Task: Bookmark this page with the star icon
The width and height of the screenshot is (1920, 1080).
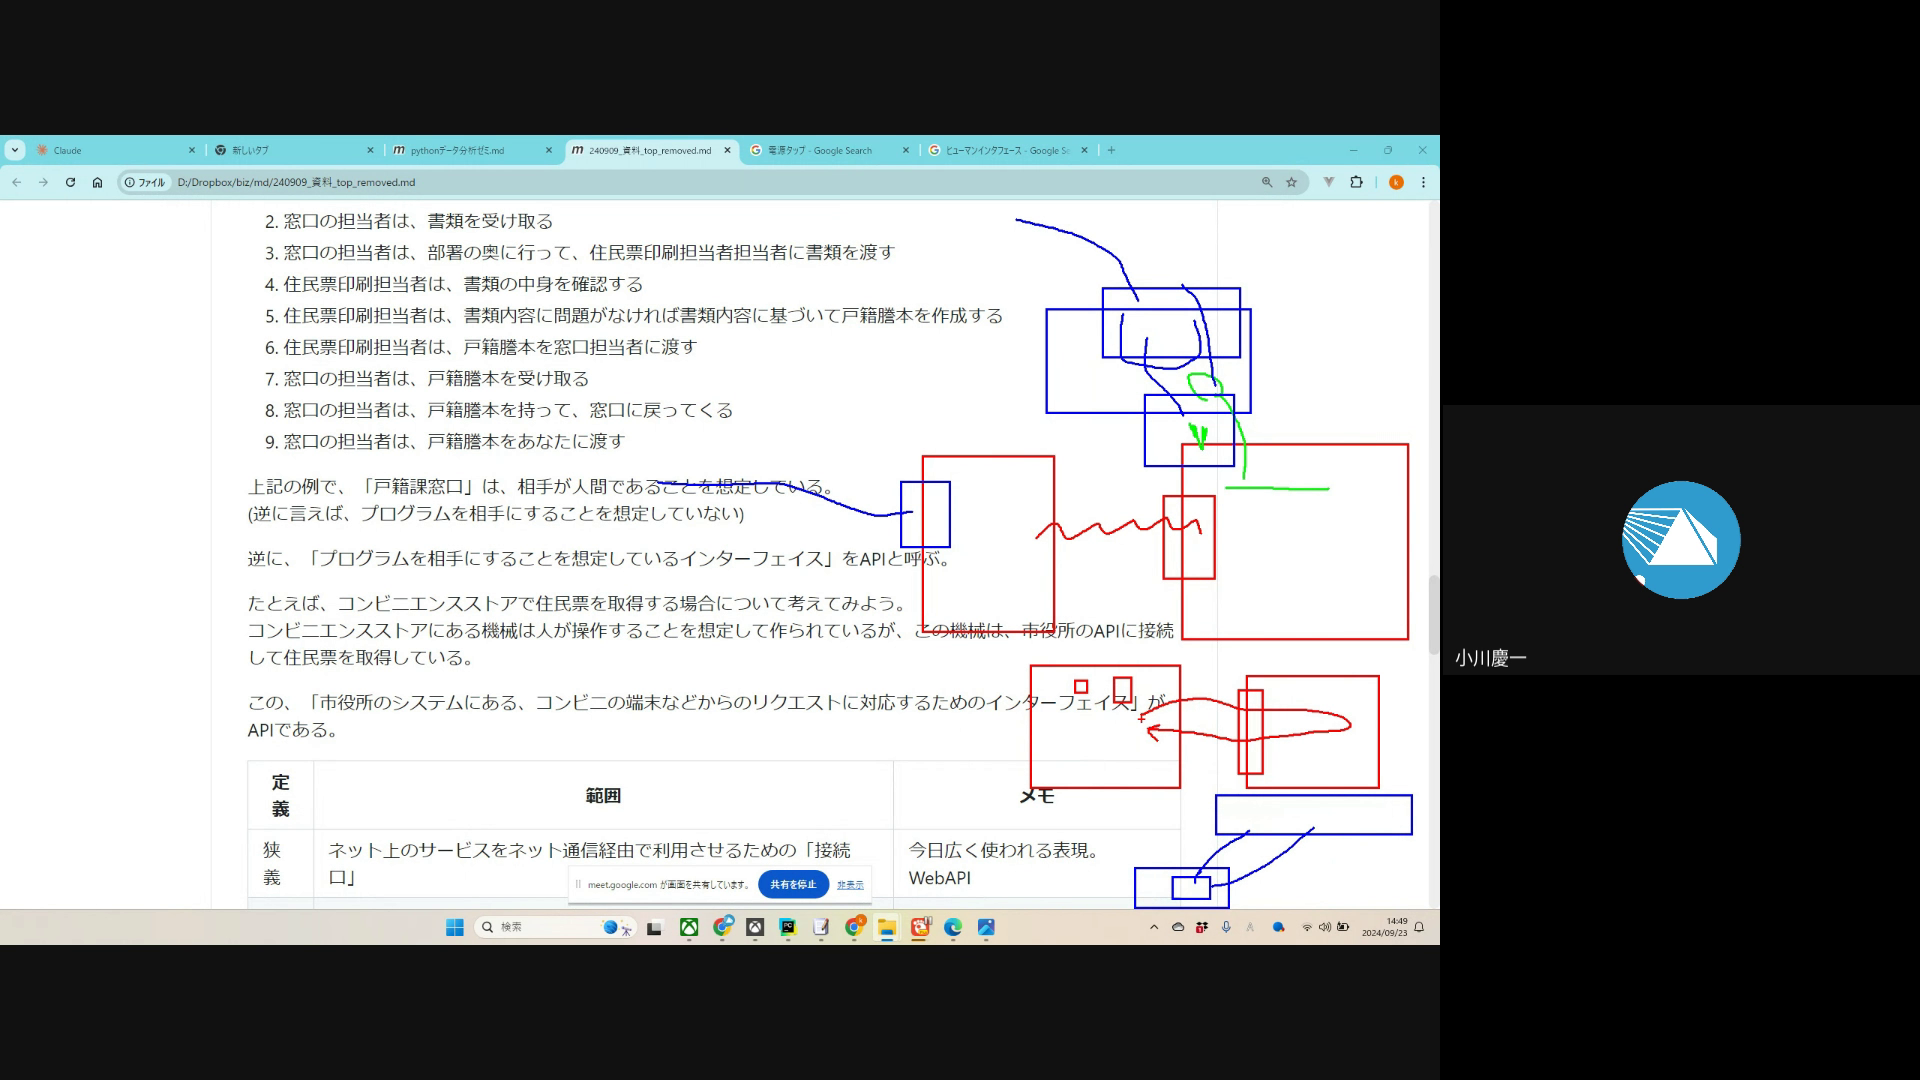Action: [x=1291, y=182]
